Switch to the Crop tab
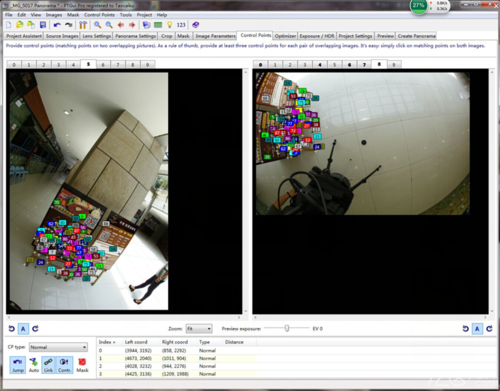500x391 pixels. tap(166, 36)
